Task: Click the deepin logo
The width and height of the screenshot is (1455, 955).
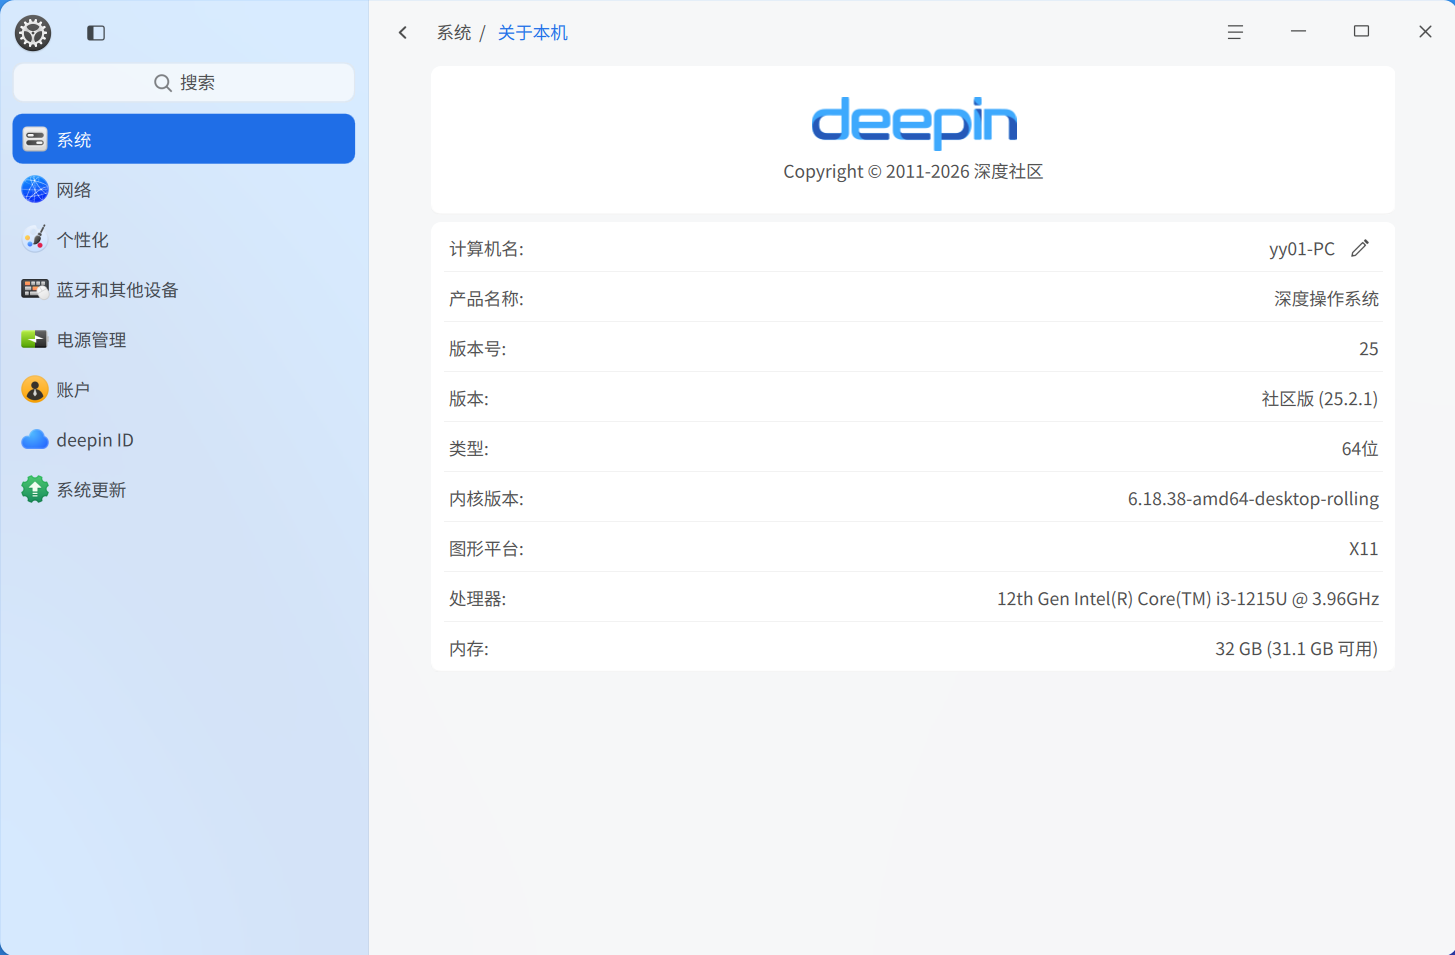Action: click(914, 122)
